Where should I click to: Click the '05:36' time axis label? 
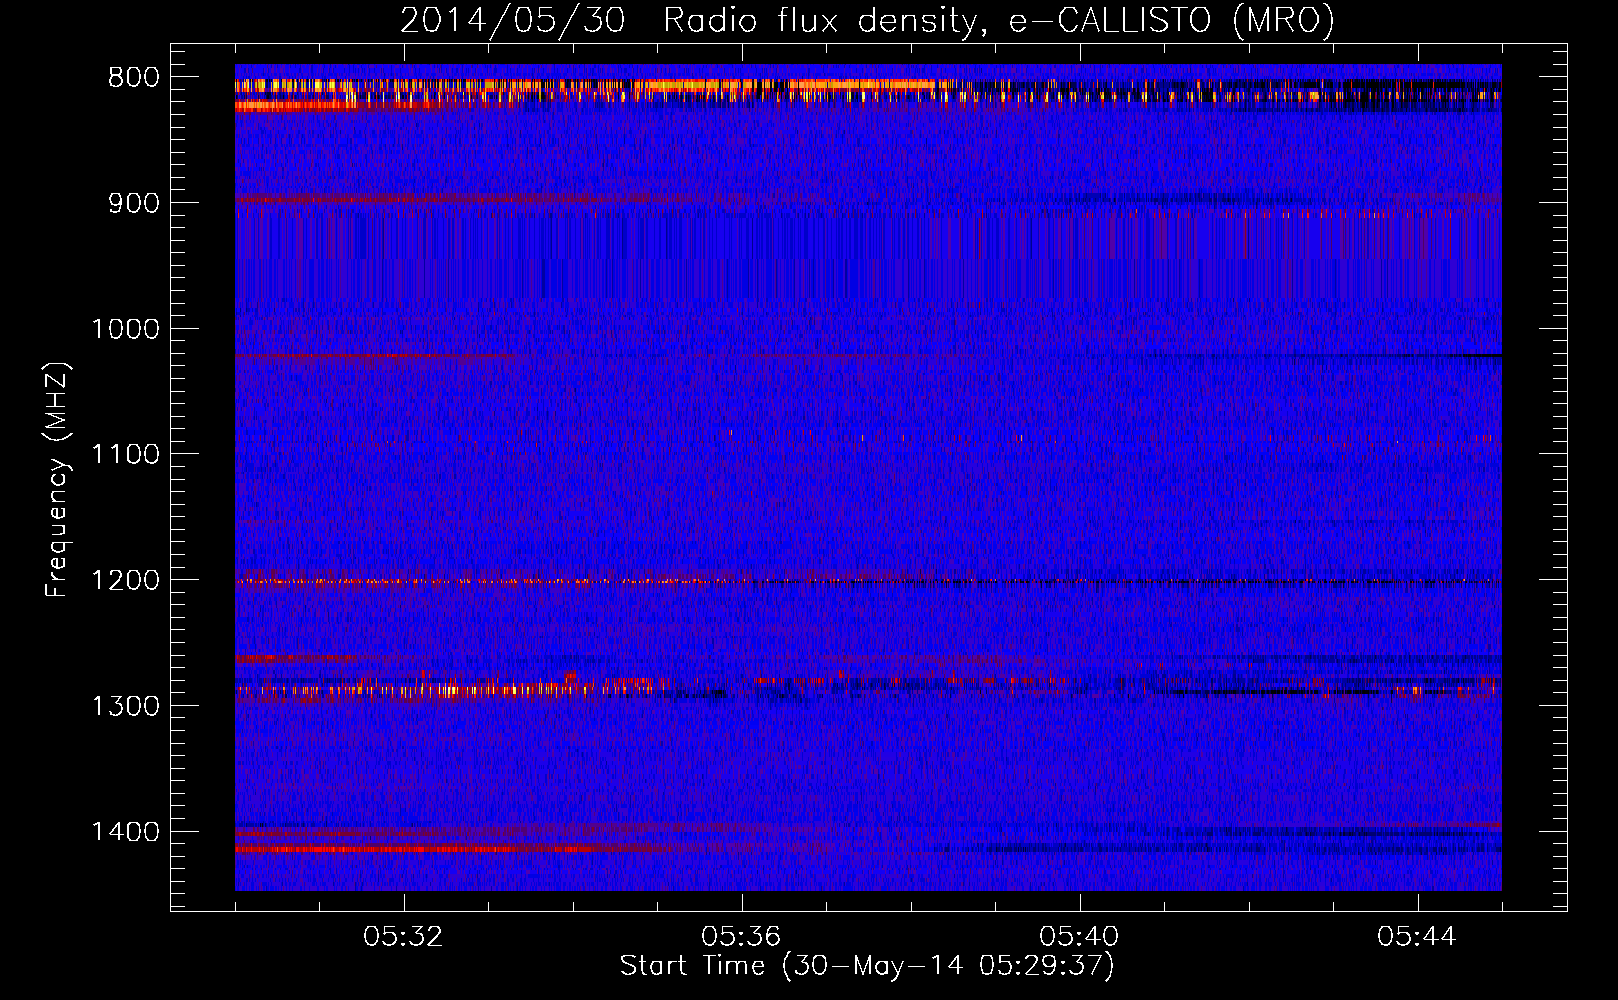741,937
